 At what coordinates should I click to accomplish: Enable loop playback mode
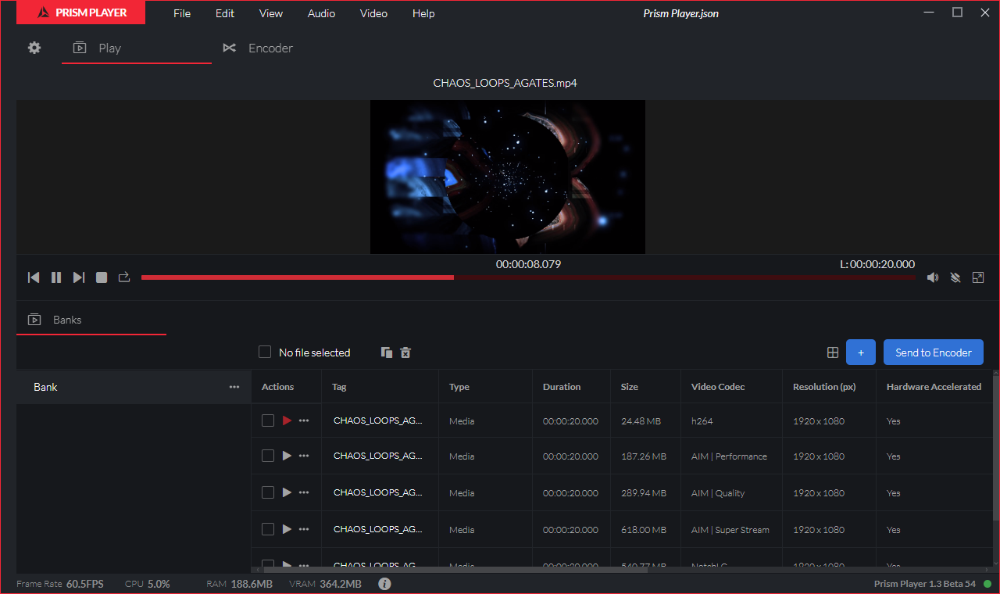coord(124,277)
